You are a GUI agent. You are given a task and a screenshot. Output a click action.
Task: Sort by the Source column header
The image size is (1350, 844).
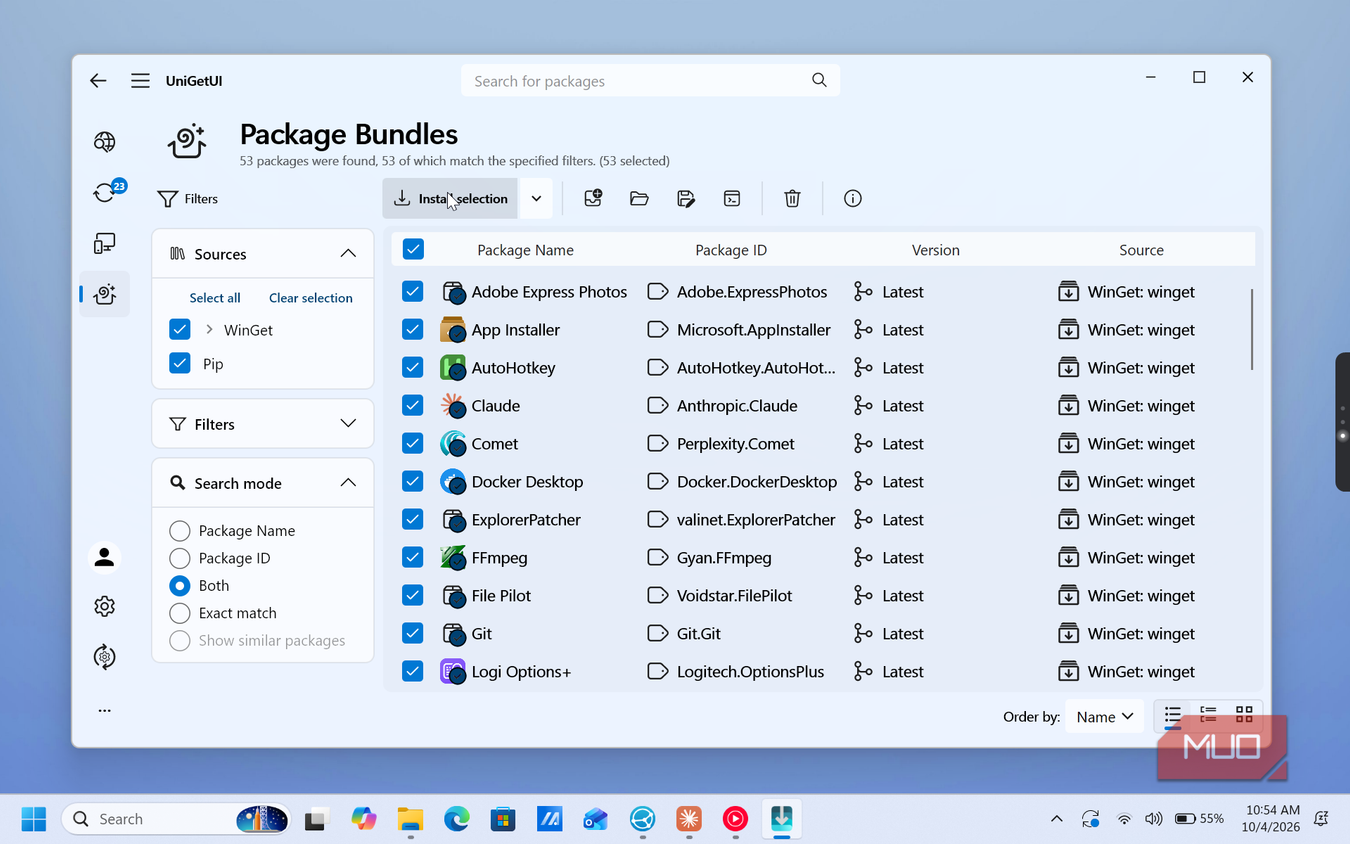pos(1141,250)
